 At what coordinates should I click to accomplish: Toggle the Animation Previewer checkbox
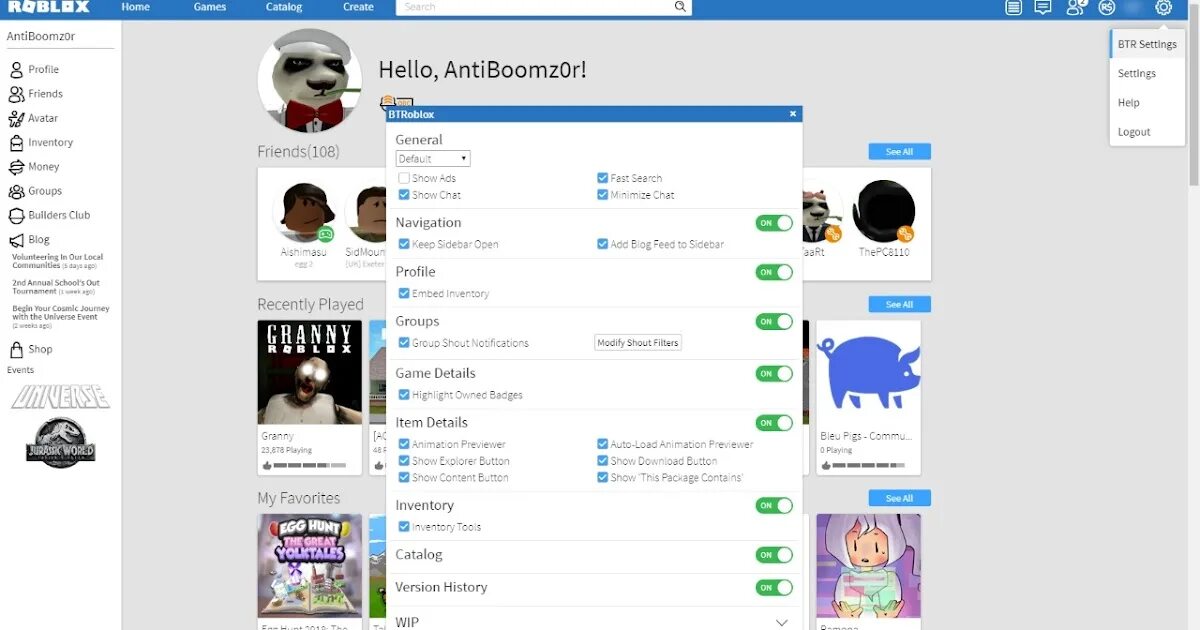404,444
